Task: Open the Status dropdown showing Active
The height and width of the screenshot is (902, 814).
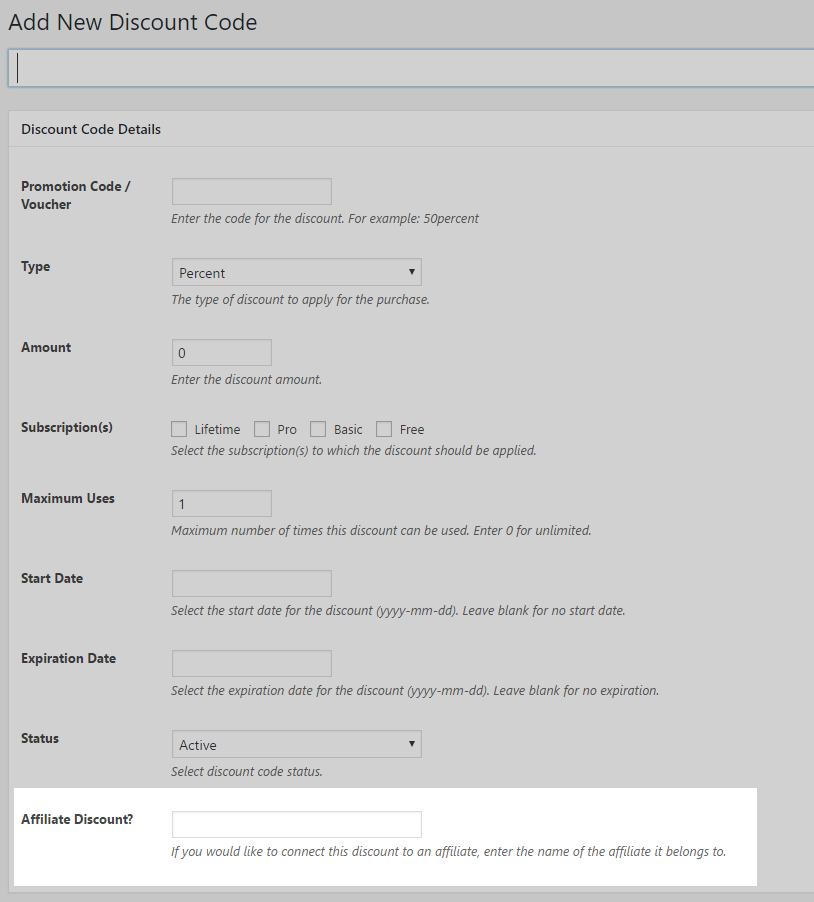Action: 296,744
